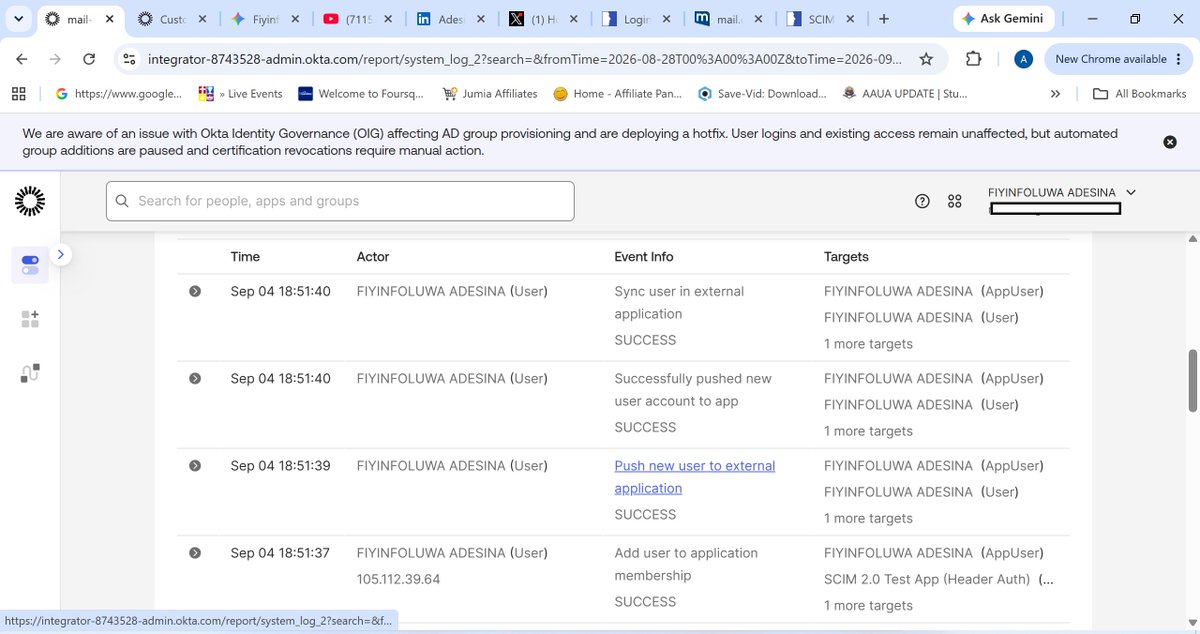Focus the search for people, apps and groups field
This screenshot has height=634, width=1200.
pos(340,201)
